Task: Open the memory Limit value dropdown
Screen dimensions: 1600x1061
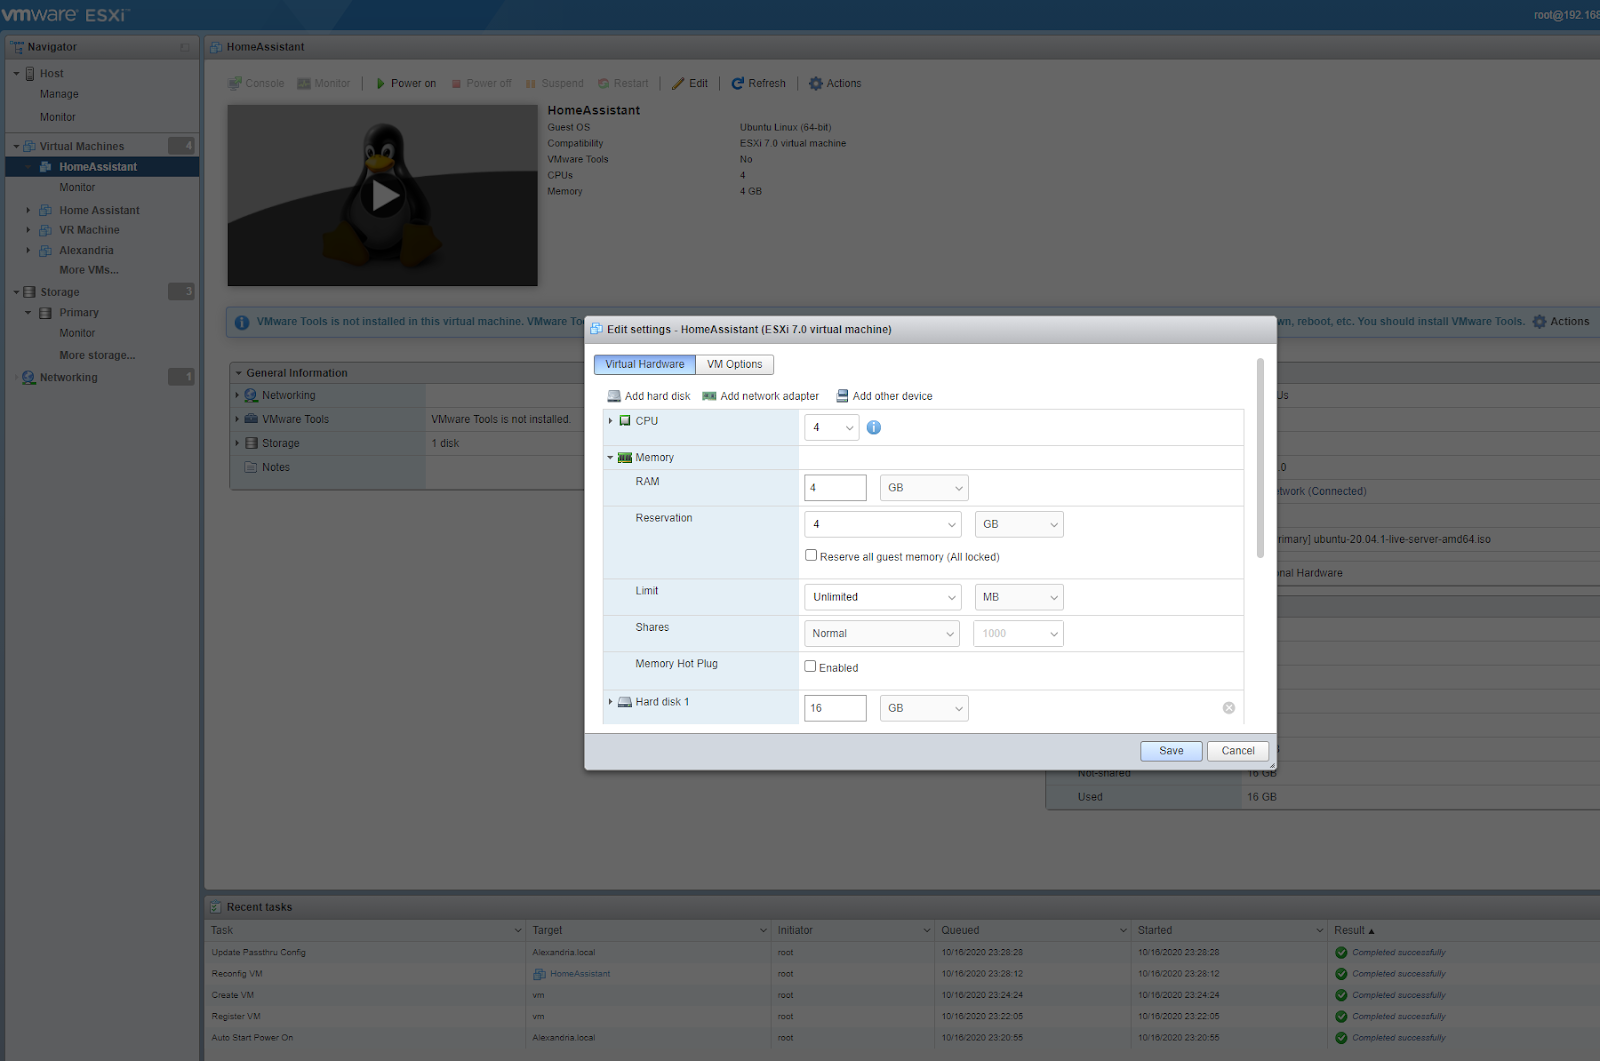Action: point(883,597)
